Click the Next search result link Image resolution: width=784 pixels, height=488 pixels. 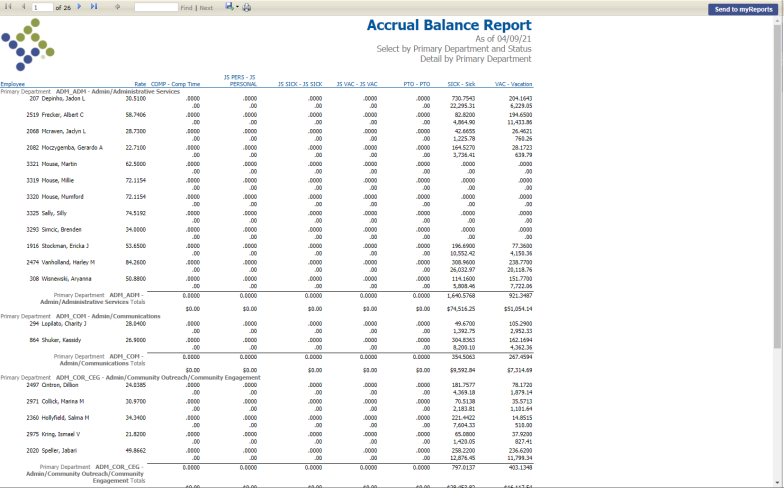click(206, 8)
